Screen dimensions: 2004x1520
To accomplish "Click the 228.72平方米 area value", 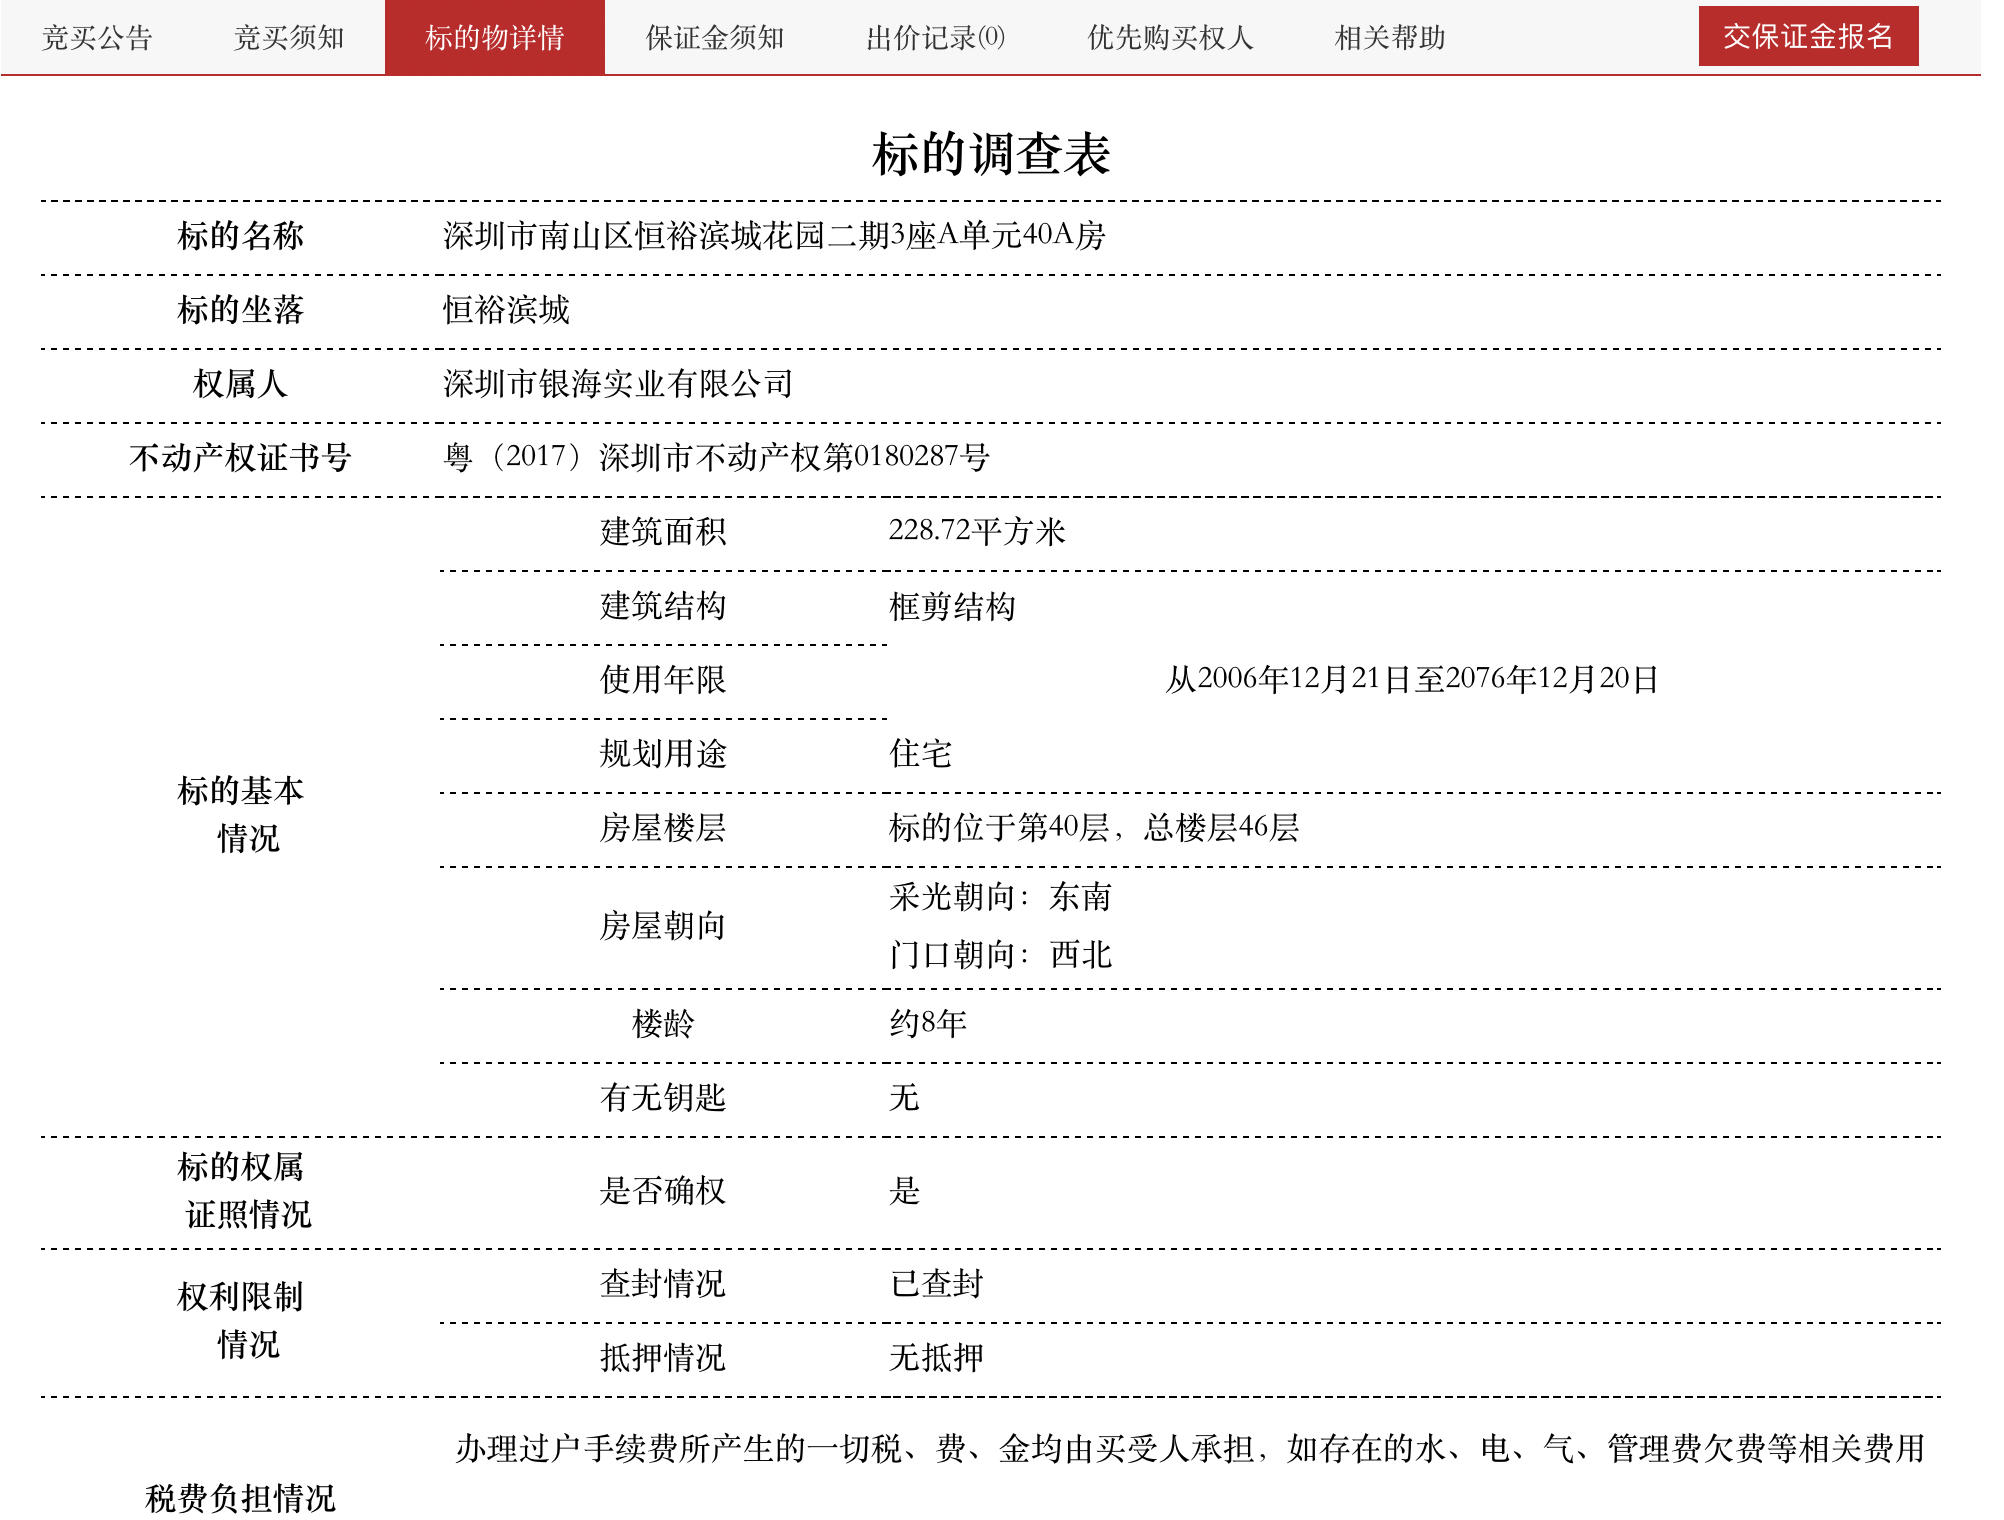I will coord(976,531).
